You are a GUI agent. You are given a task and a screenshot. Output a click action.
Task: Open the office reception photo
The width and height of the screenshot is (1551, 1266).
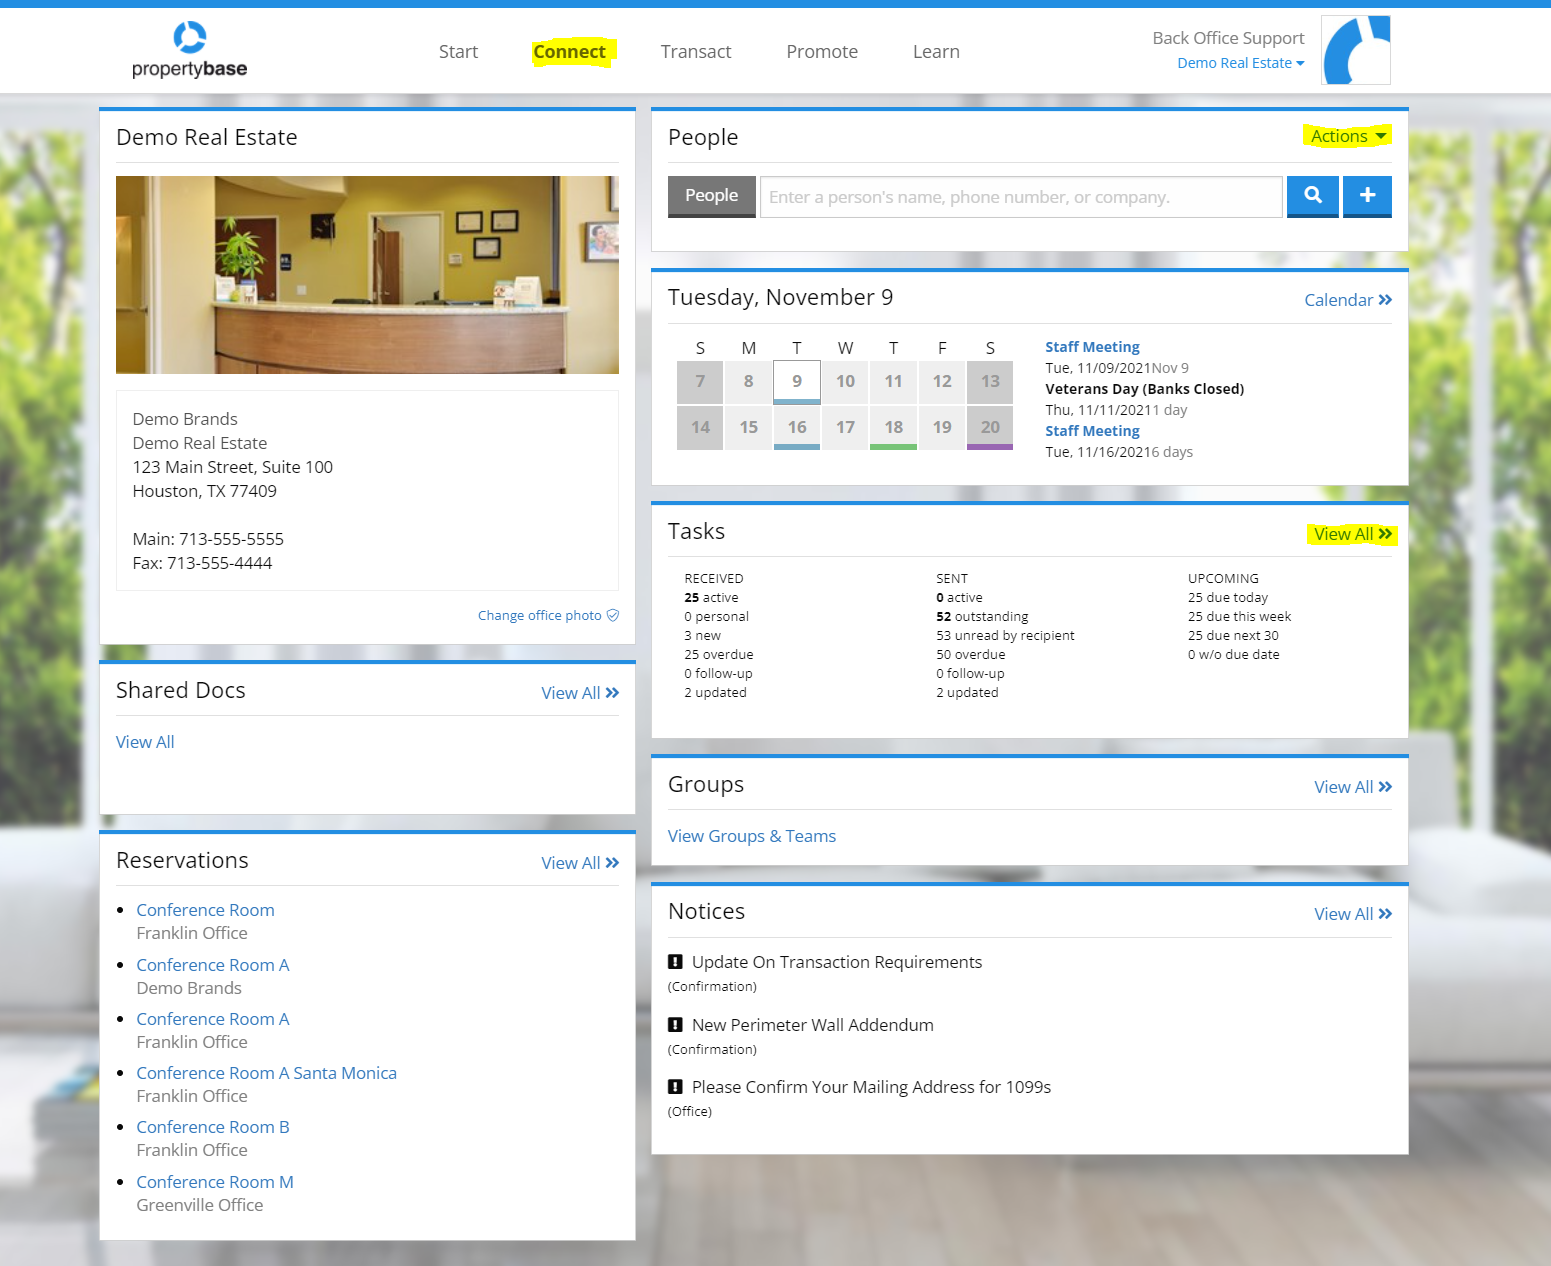coord(367,275)
